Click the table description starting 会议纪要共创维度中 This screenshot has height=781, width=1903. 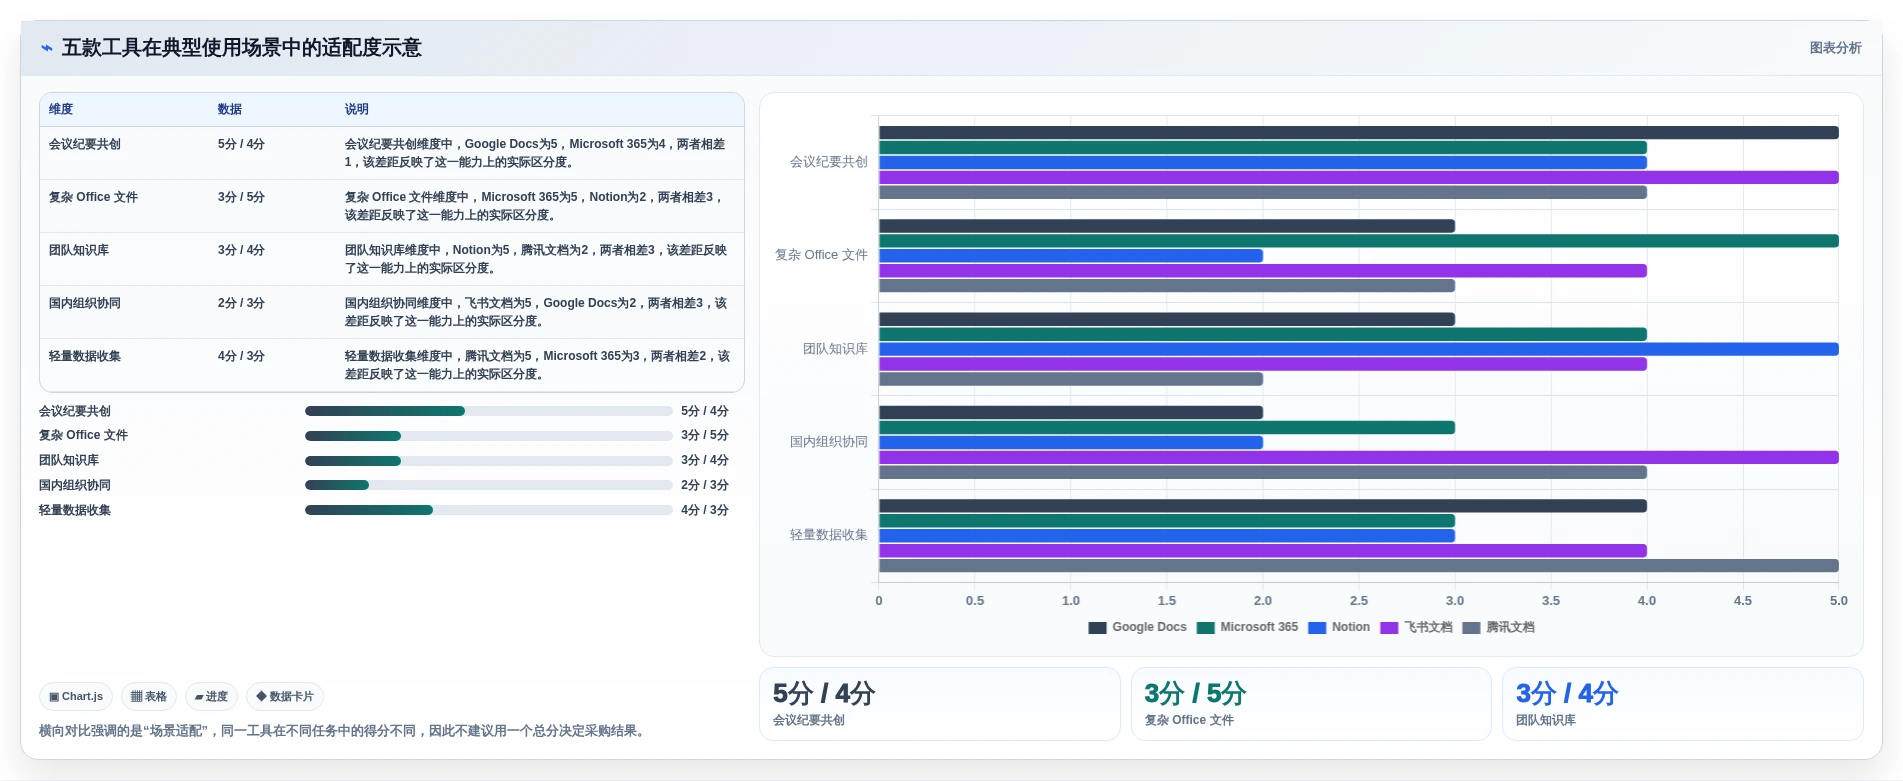click(536, 153)
